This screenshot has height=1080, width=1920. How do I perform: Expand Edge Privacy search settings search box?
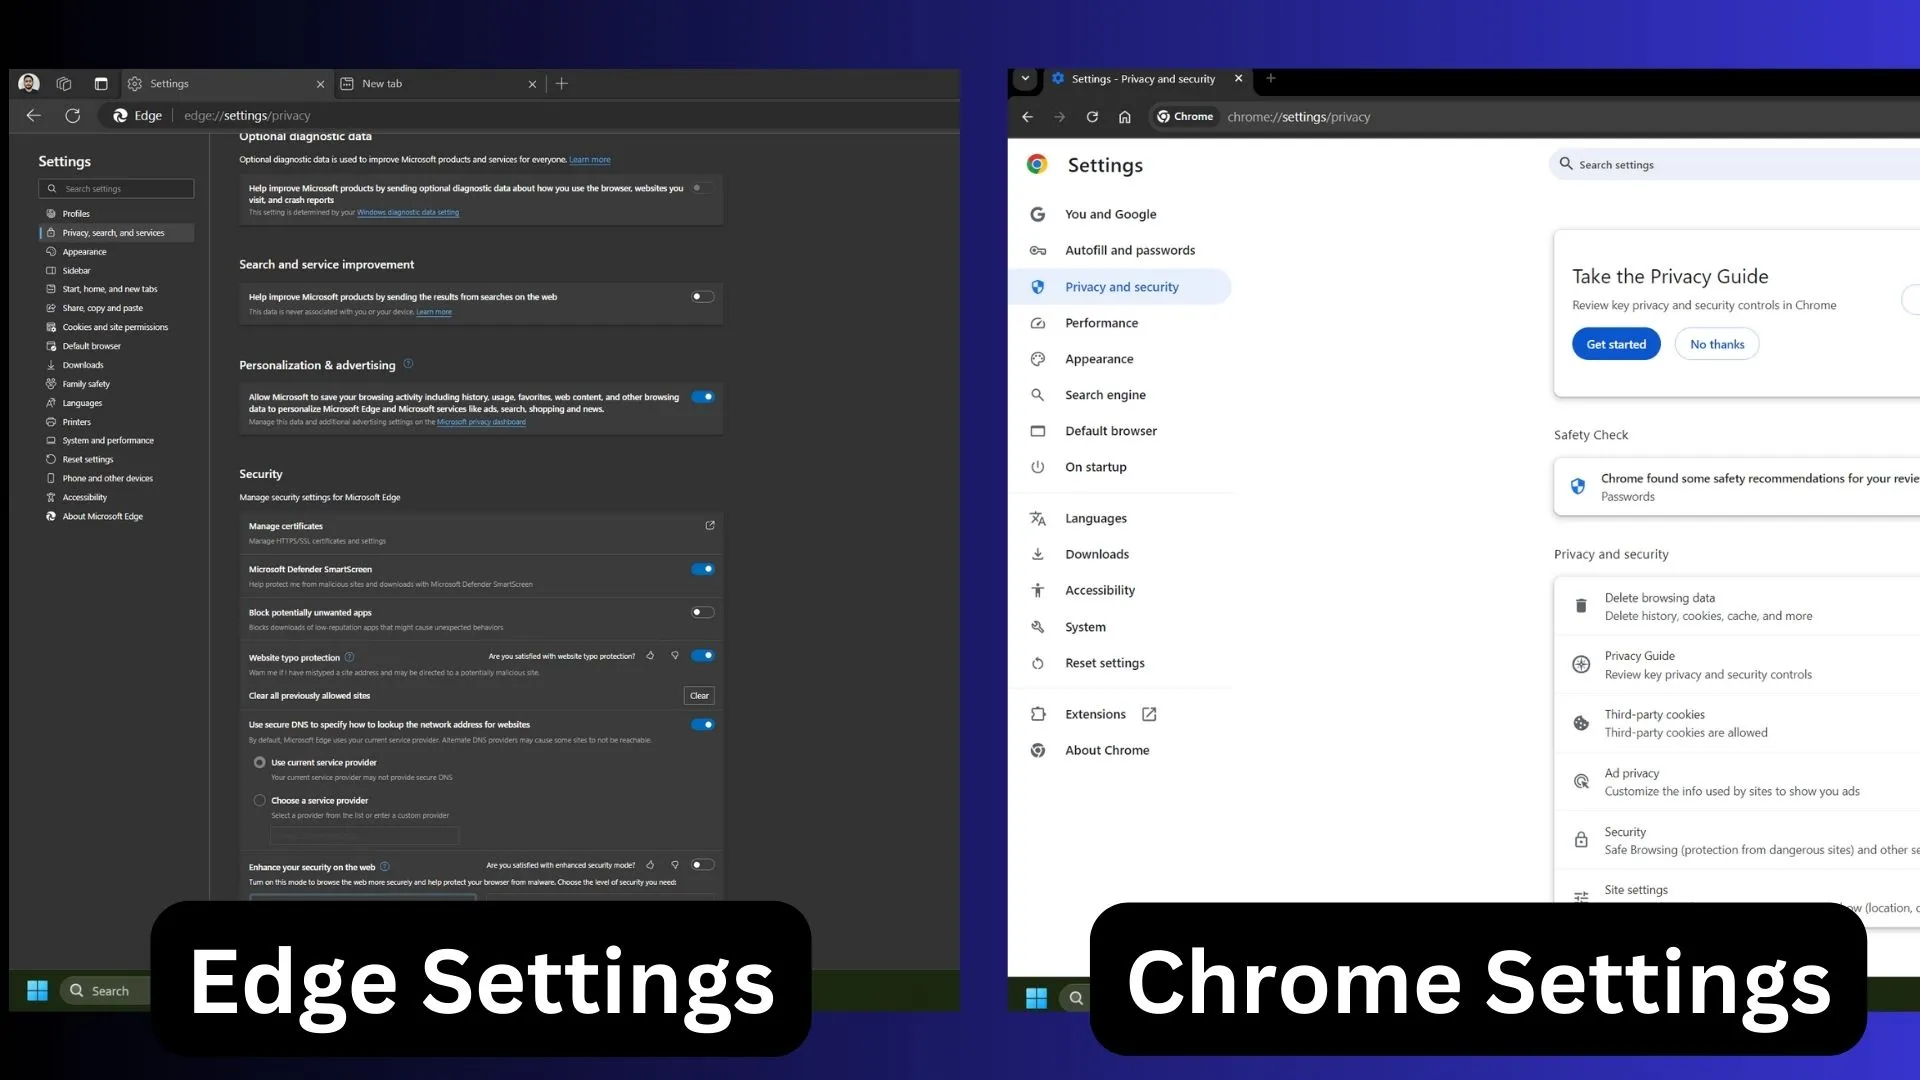click(117, 187)
